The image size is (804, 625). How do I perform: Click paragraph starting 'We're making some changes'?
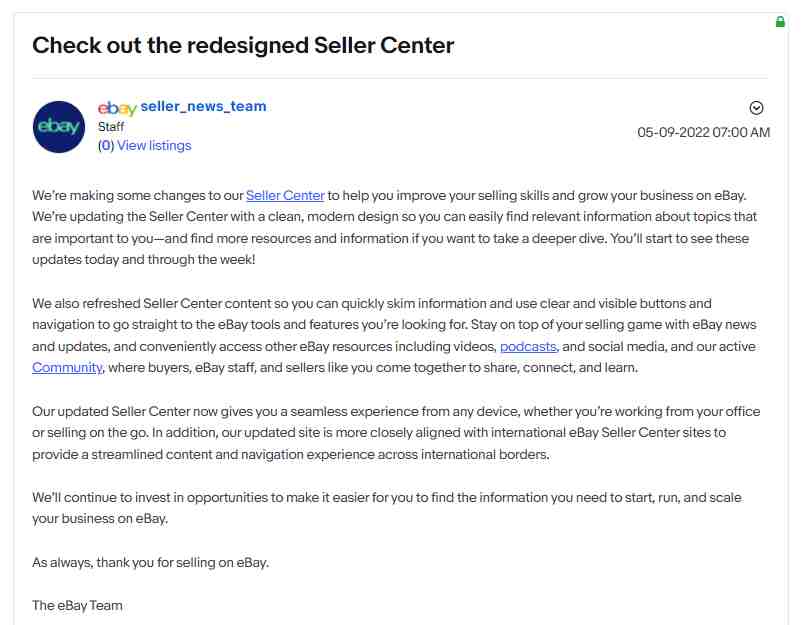pyautogui.click(x=396, y=228)
